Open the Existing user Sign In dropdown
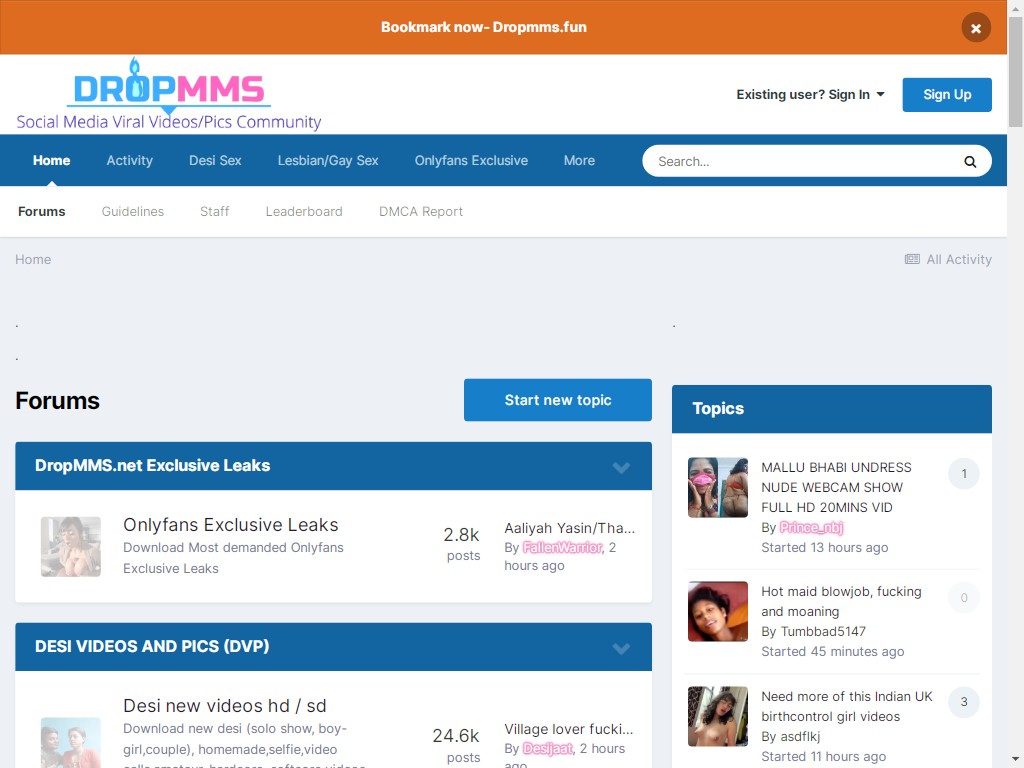 pyautogui.click(x=810, y=95)
